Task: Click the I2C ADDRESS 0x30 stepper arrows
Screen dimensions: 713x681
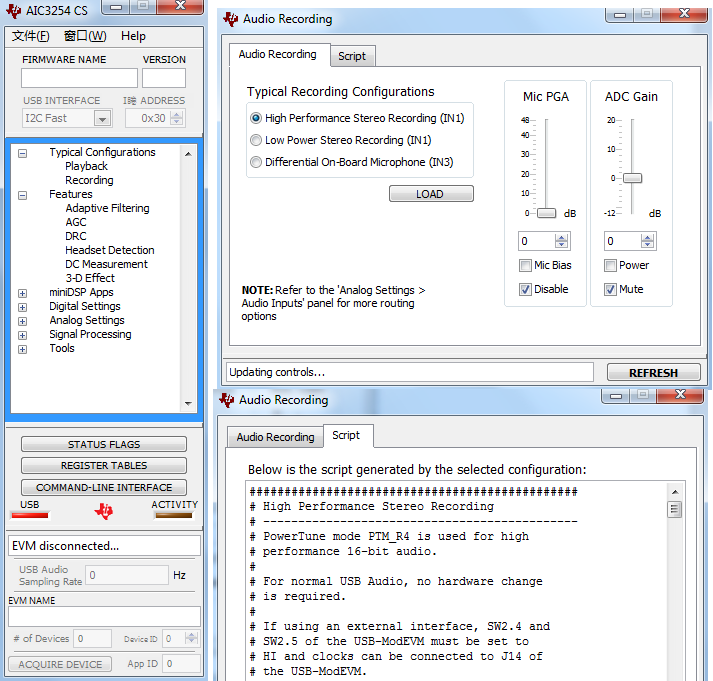Action: (x=176, y=118)
